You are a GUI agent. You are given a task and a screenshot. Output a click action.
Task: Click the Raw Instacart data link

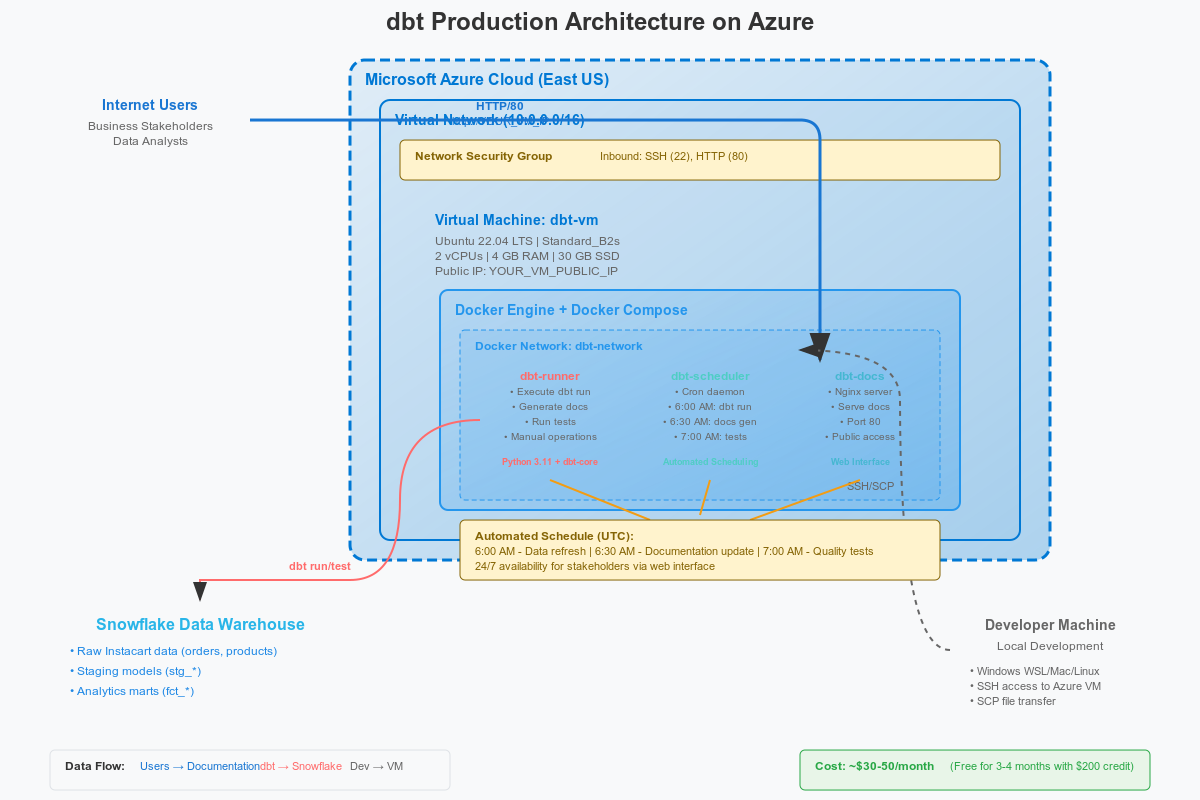click(x=177, y=651)
